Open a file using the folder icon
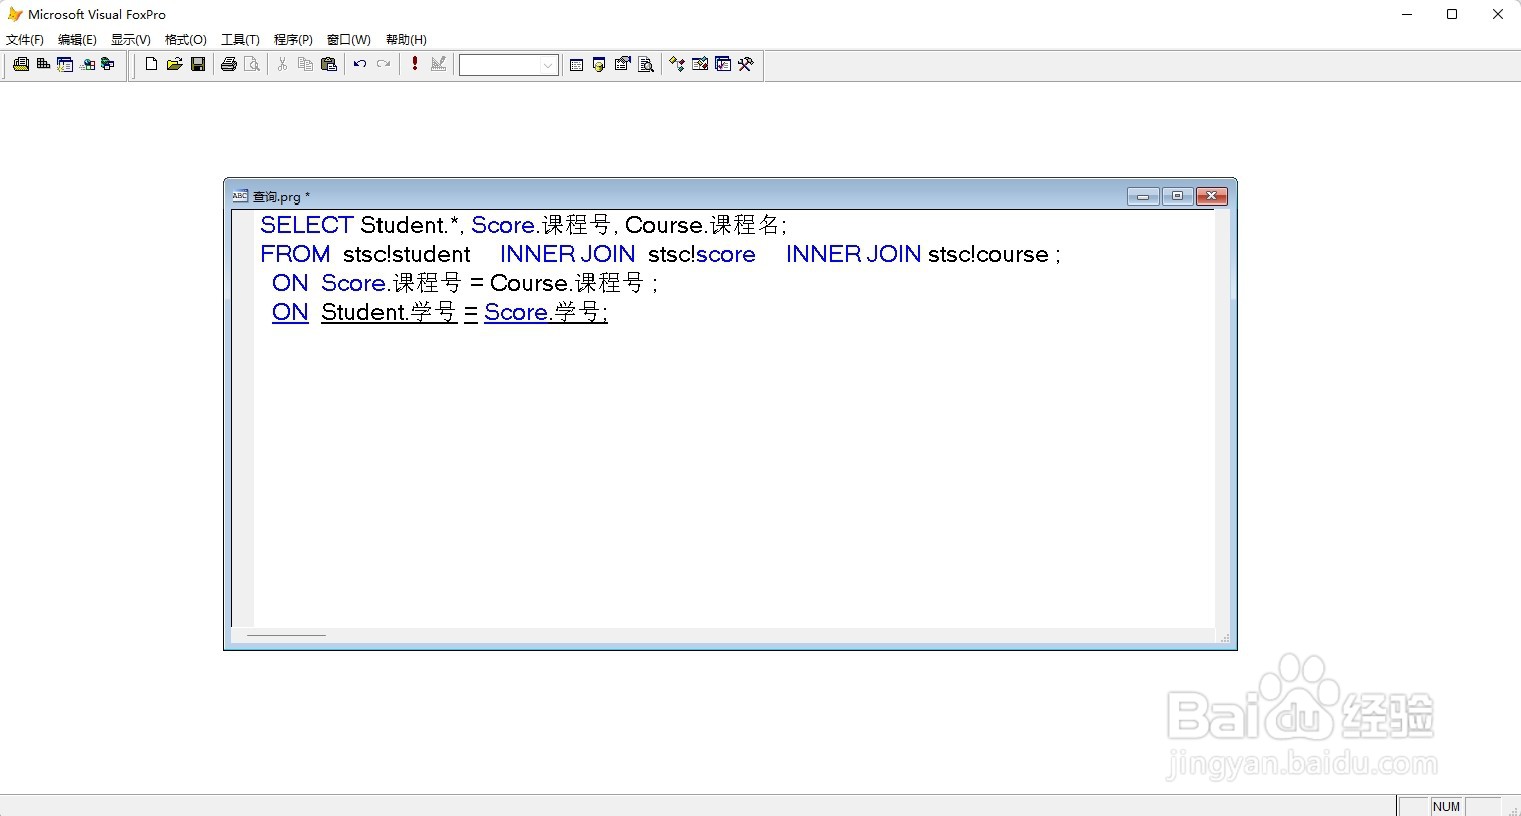Screen dimensions: 1521x816 pos(174,64)
